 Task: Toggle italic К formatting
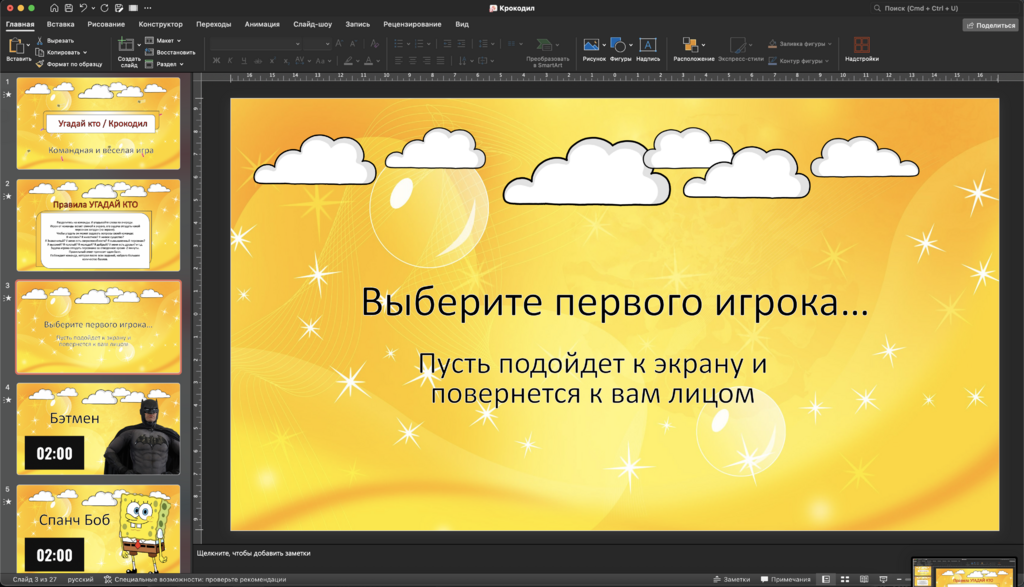click(x=230, y=61)
